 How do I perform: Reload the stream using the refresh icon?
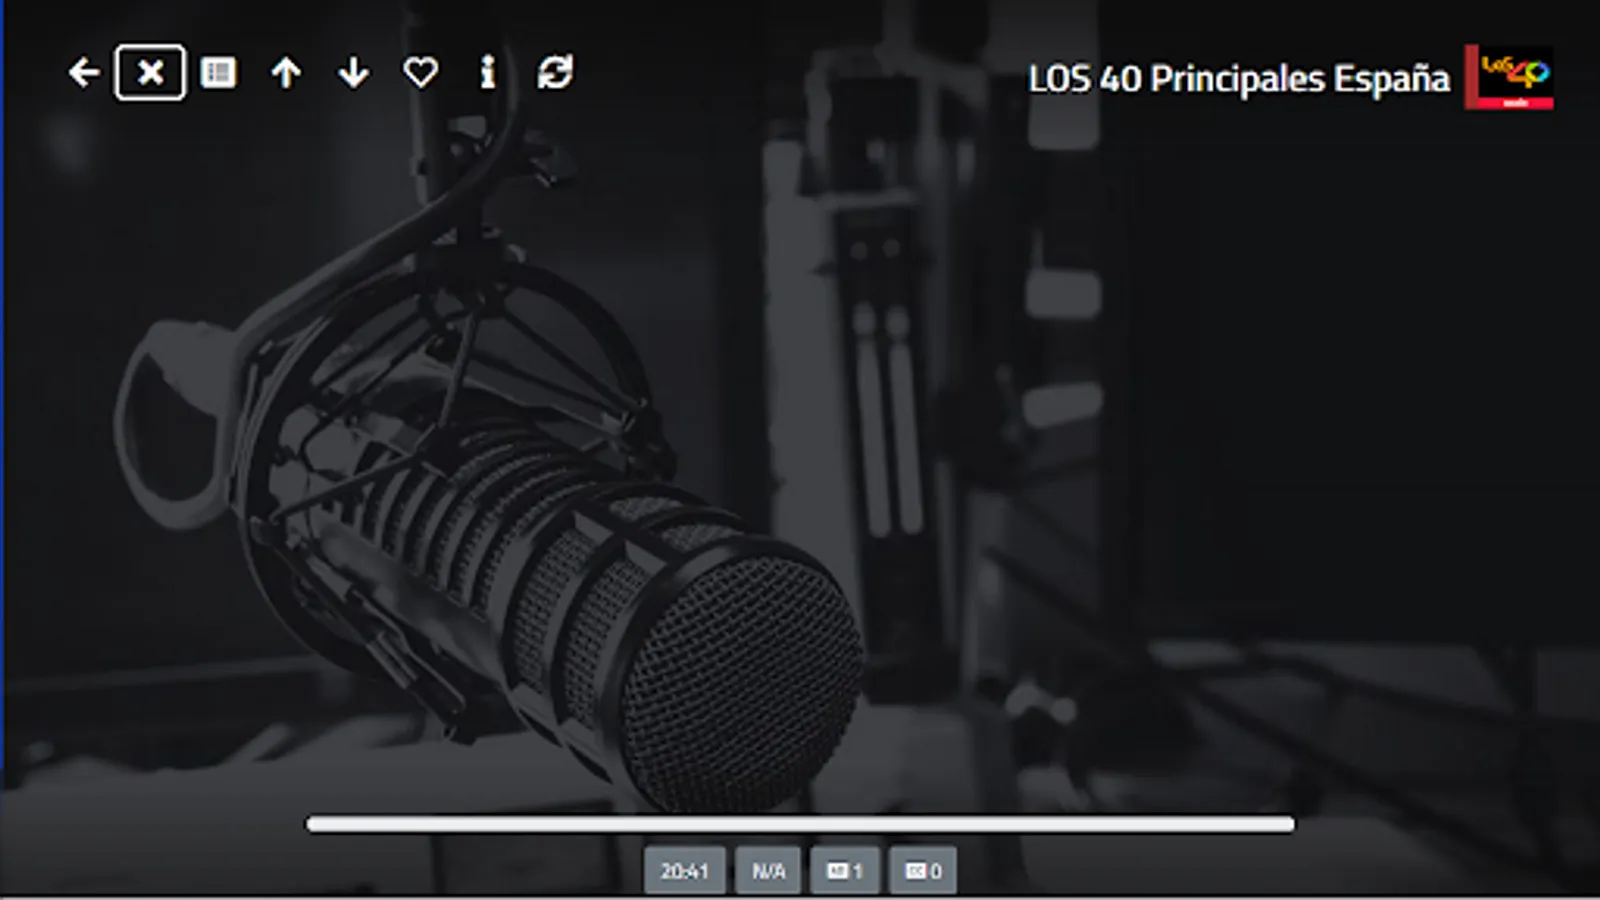click(x=556, y=72)
